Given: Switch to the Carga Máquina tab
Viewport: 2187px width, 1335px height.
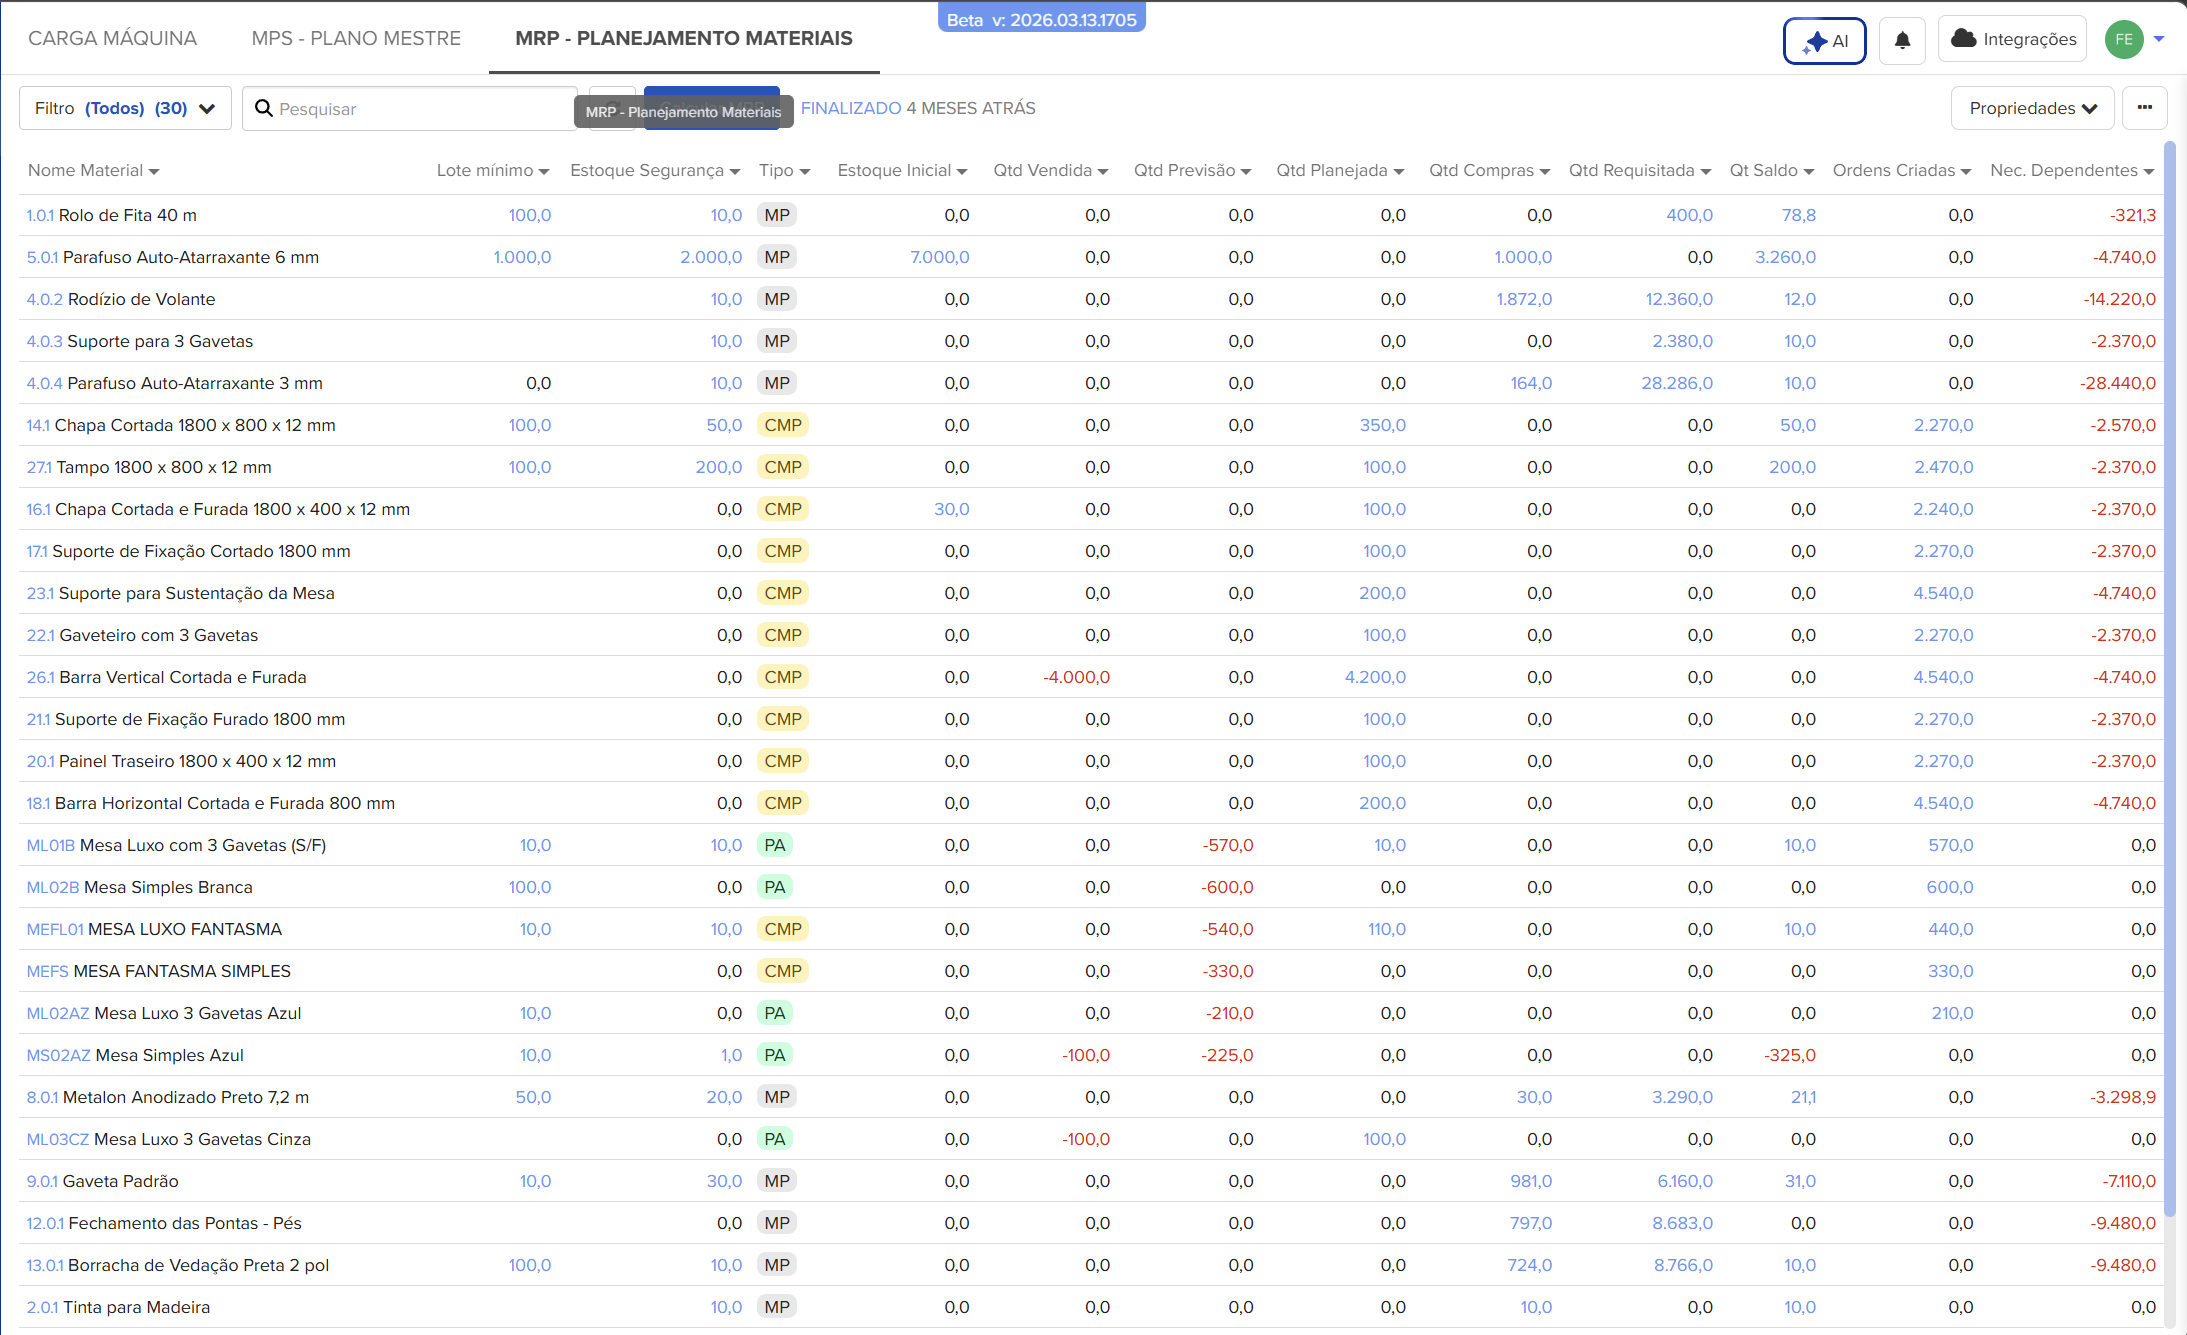Looking at the screenshot, I should (x=112, y=38).
